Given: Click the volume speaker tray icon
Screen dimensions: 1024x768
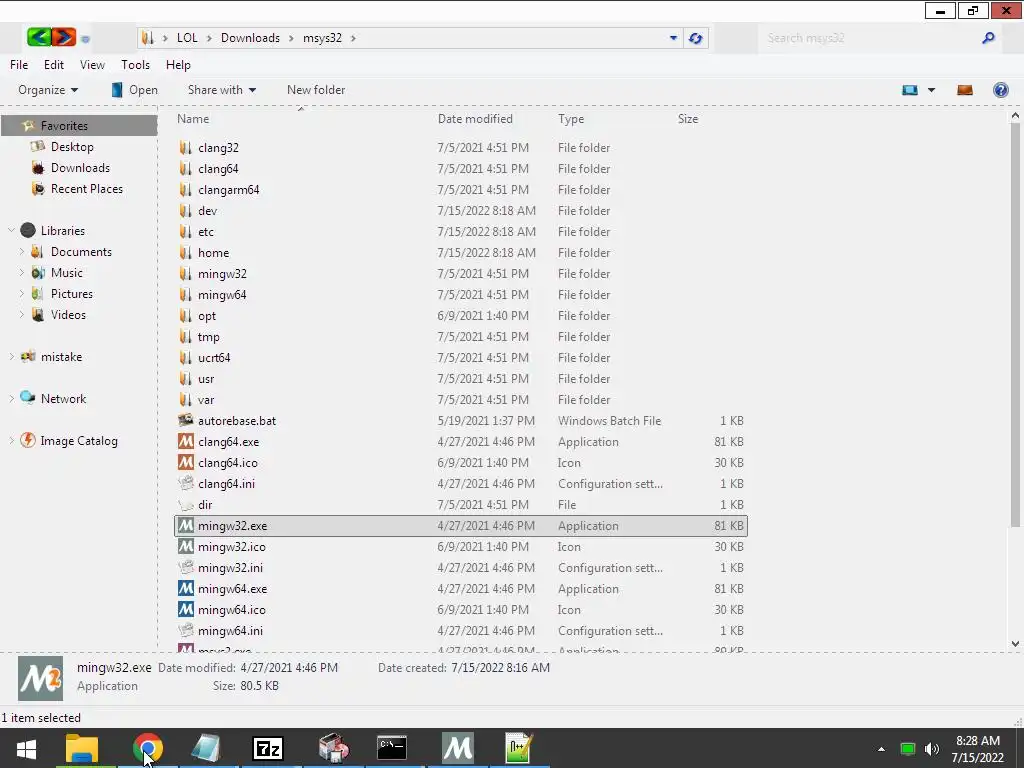Looking at the screenshot, I should [932, 749].
